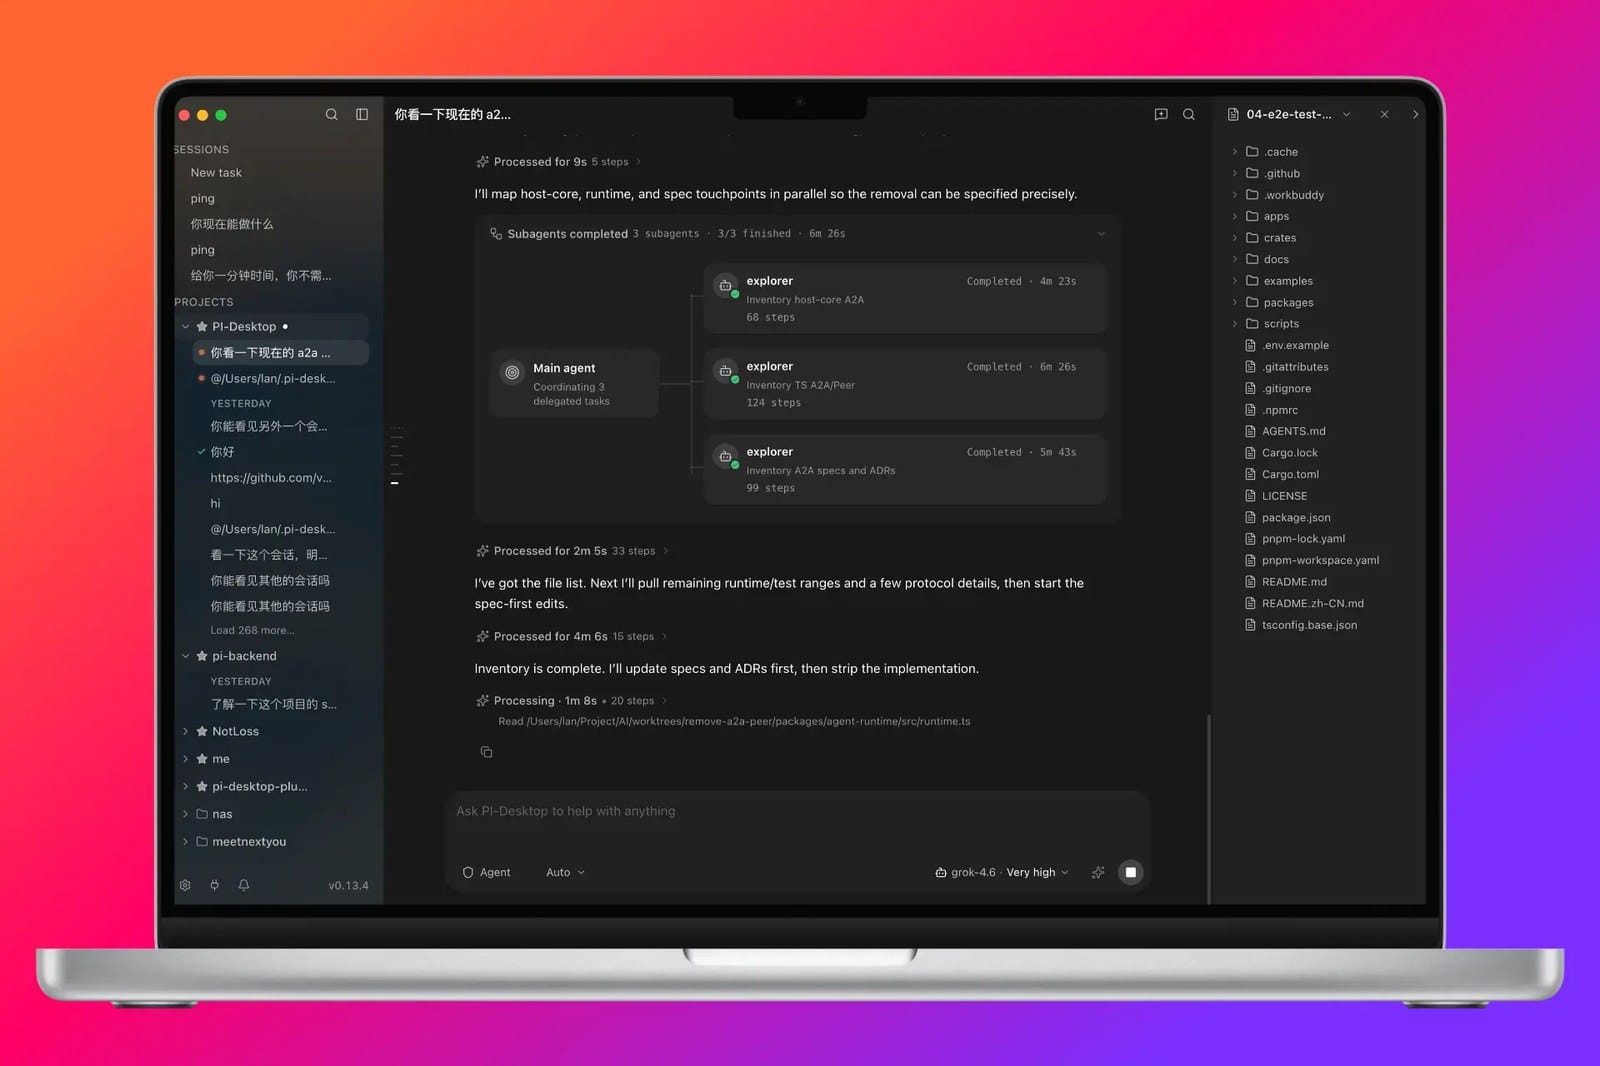Open search in the left sidebar
The image size is (1600, 1066).
coord(331,114)
